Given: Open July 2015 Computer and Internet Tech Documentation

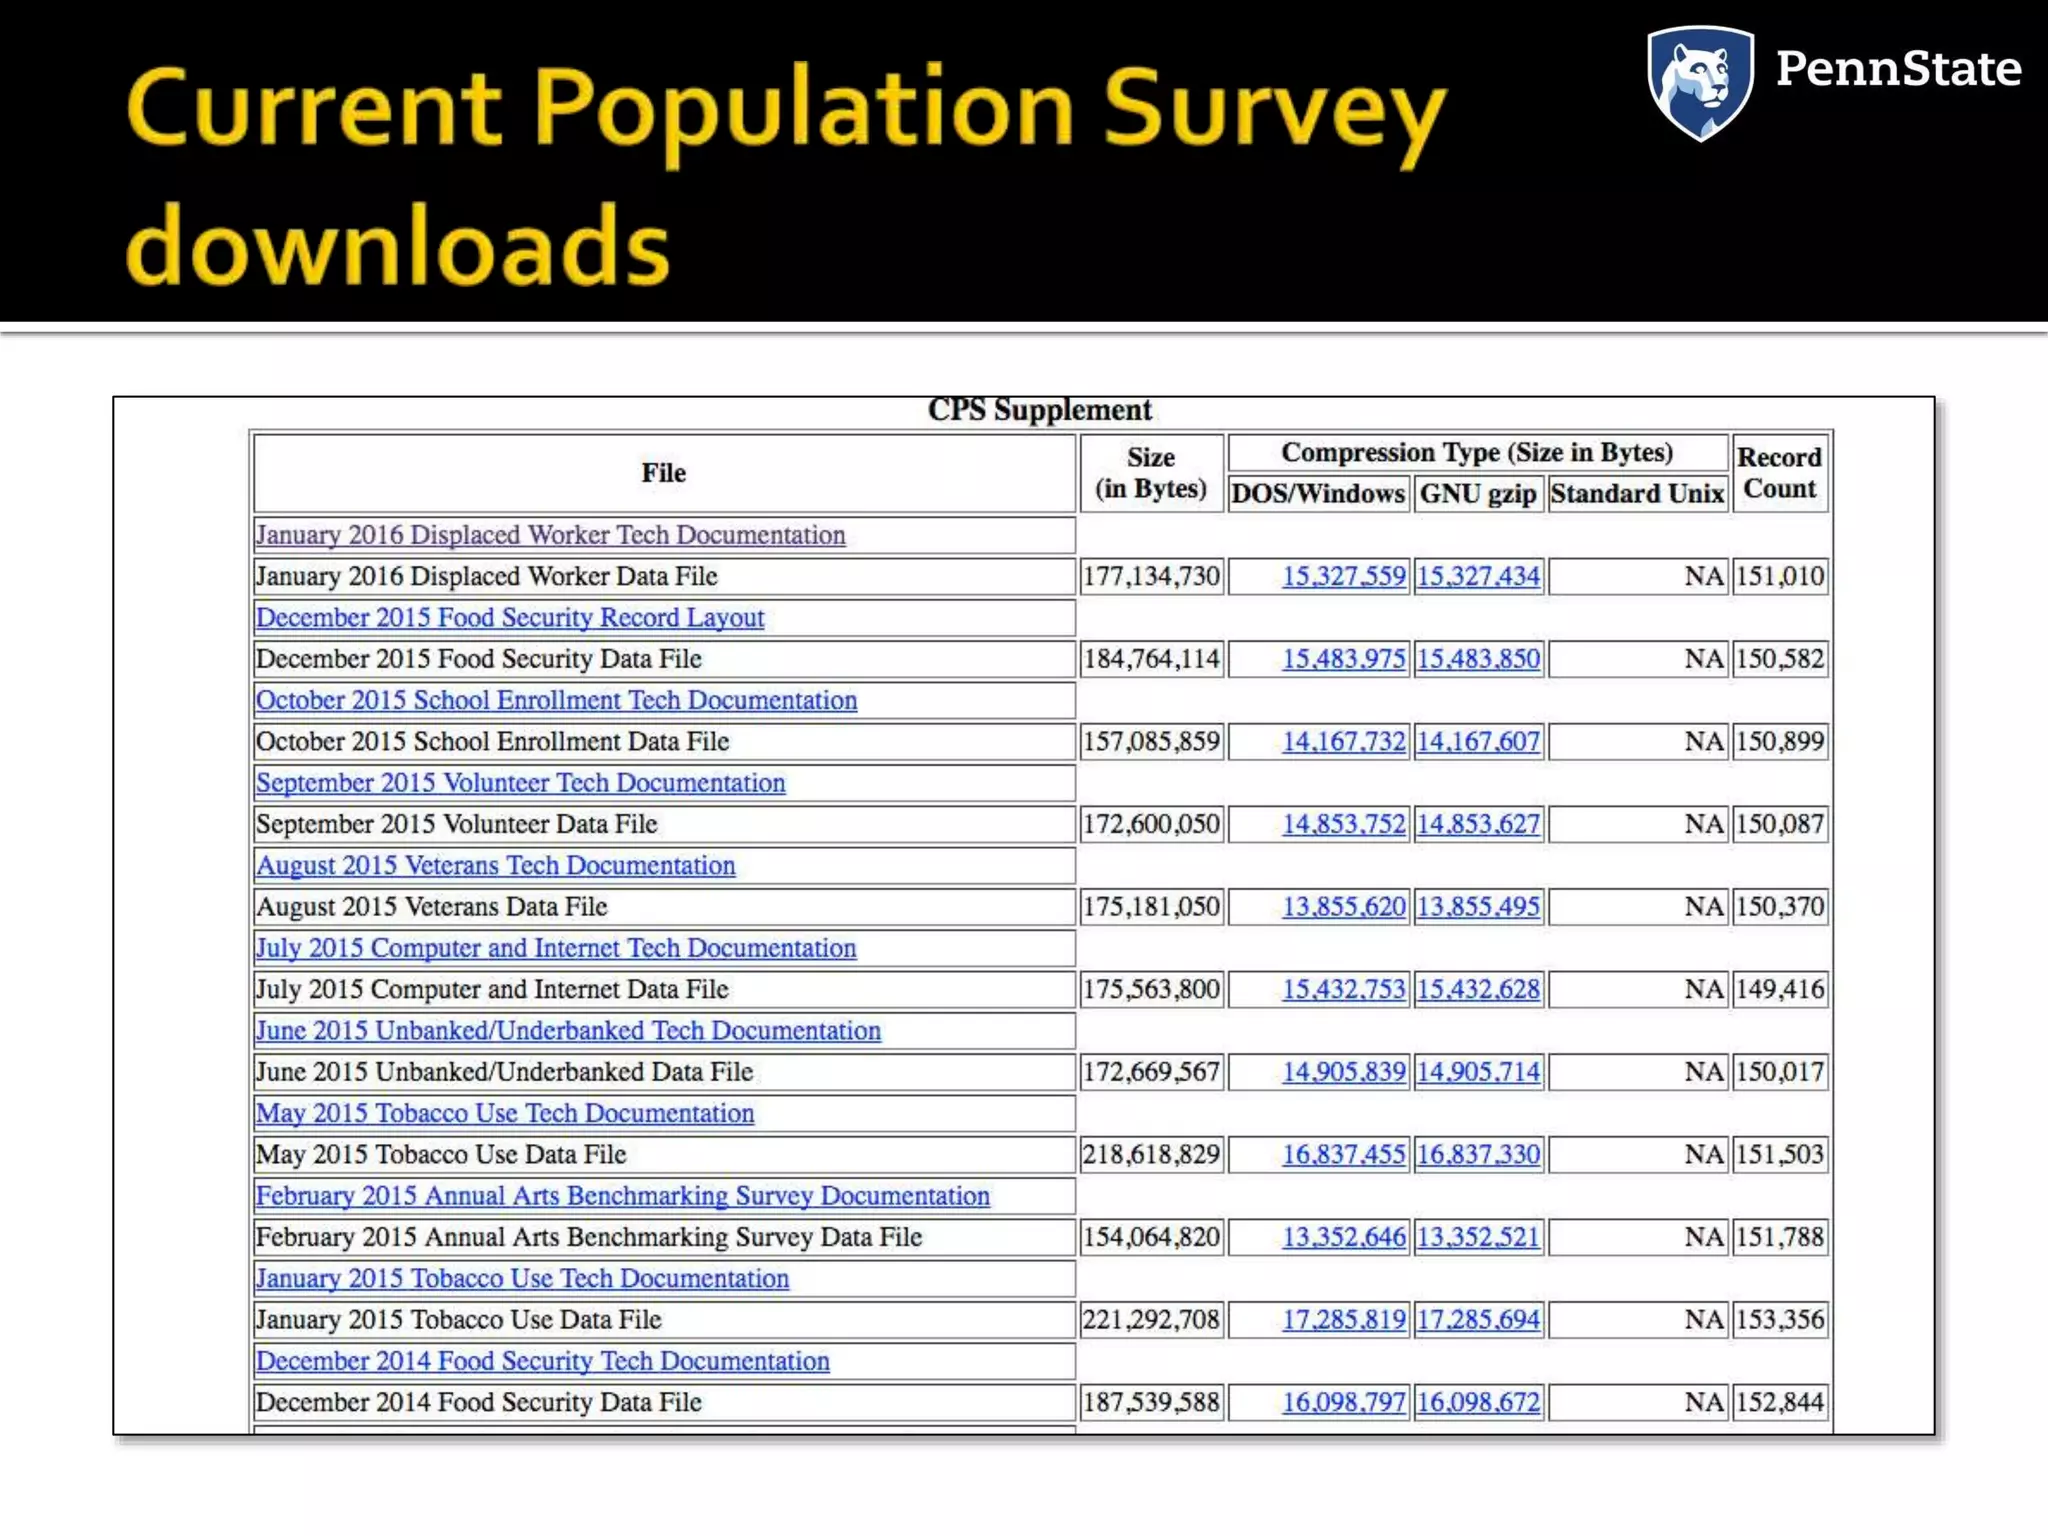Looking at the screenshot, I should tap(556, 948).
